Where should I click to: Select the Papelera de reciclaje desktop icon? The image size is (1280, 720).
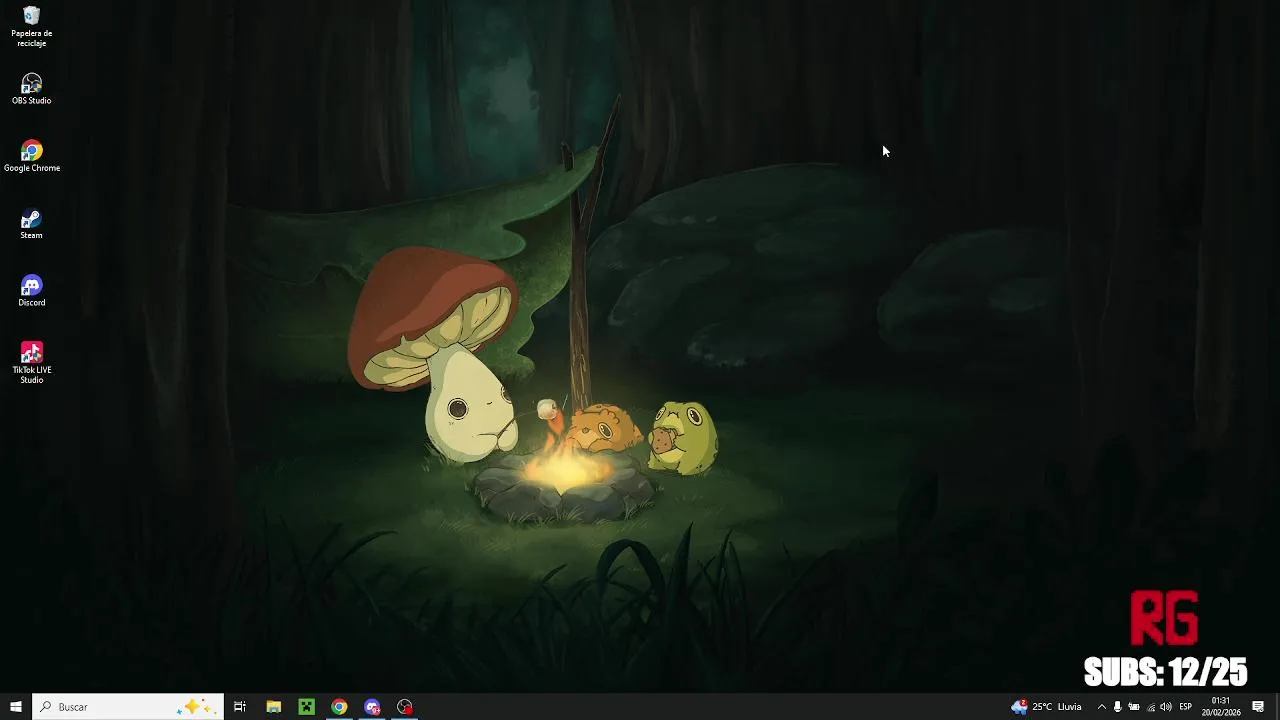click(x=32, y=27)
